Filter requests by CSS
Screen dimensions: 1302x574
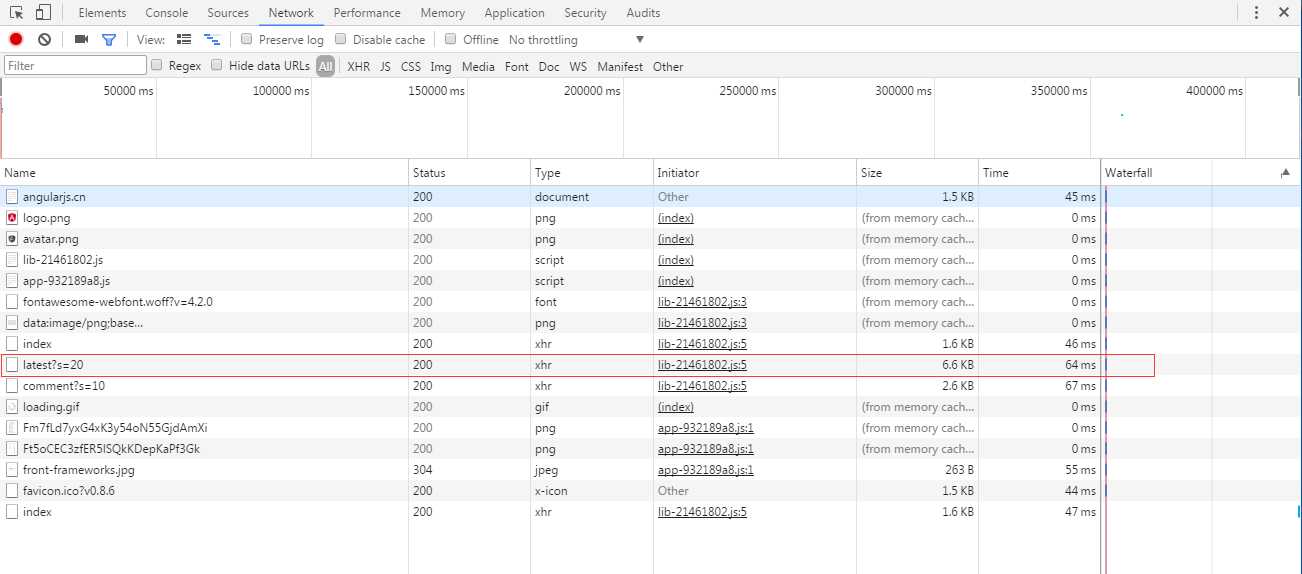[411, 66]
